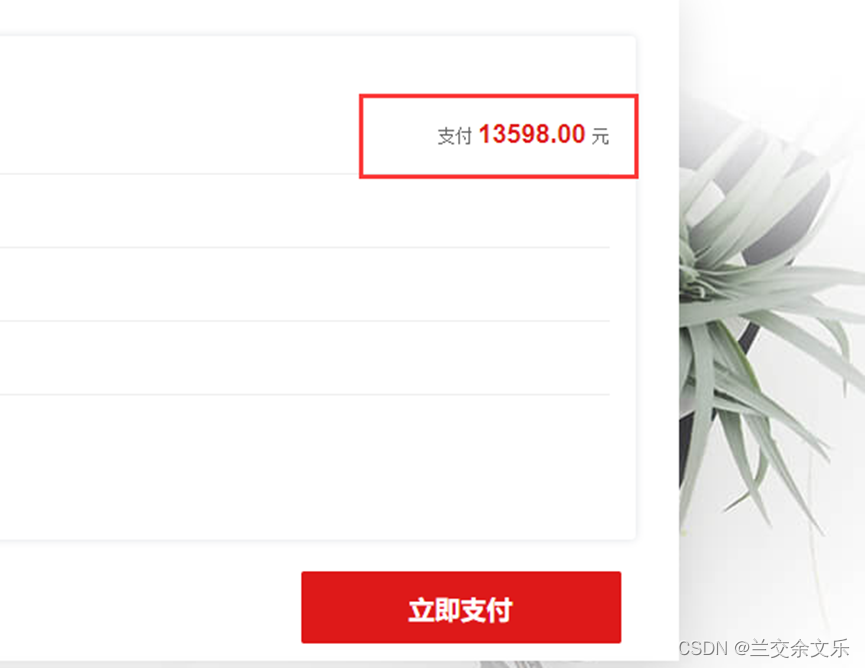Click the first blank row below payment amount
This screenshot has width=865, height=668.
(x=305, y=211)
